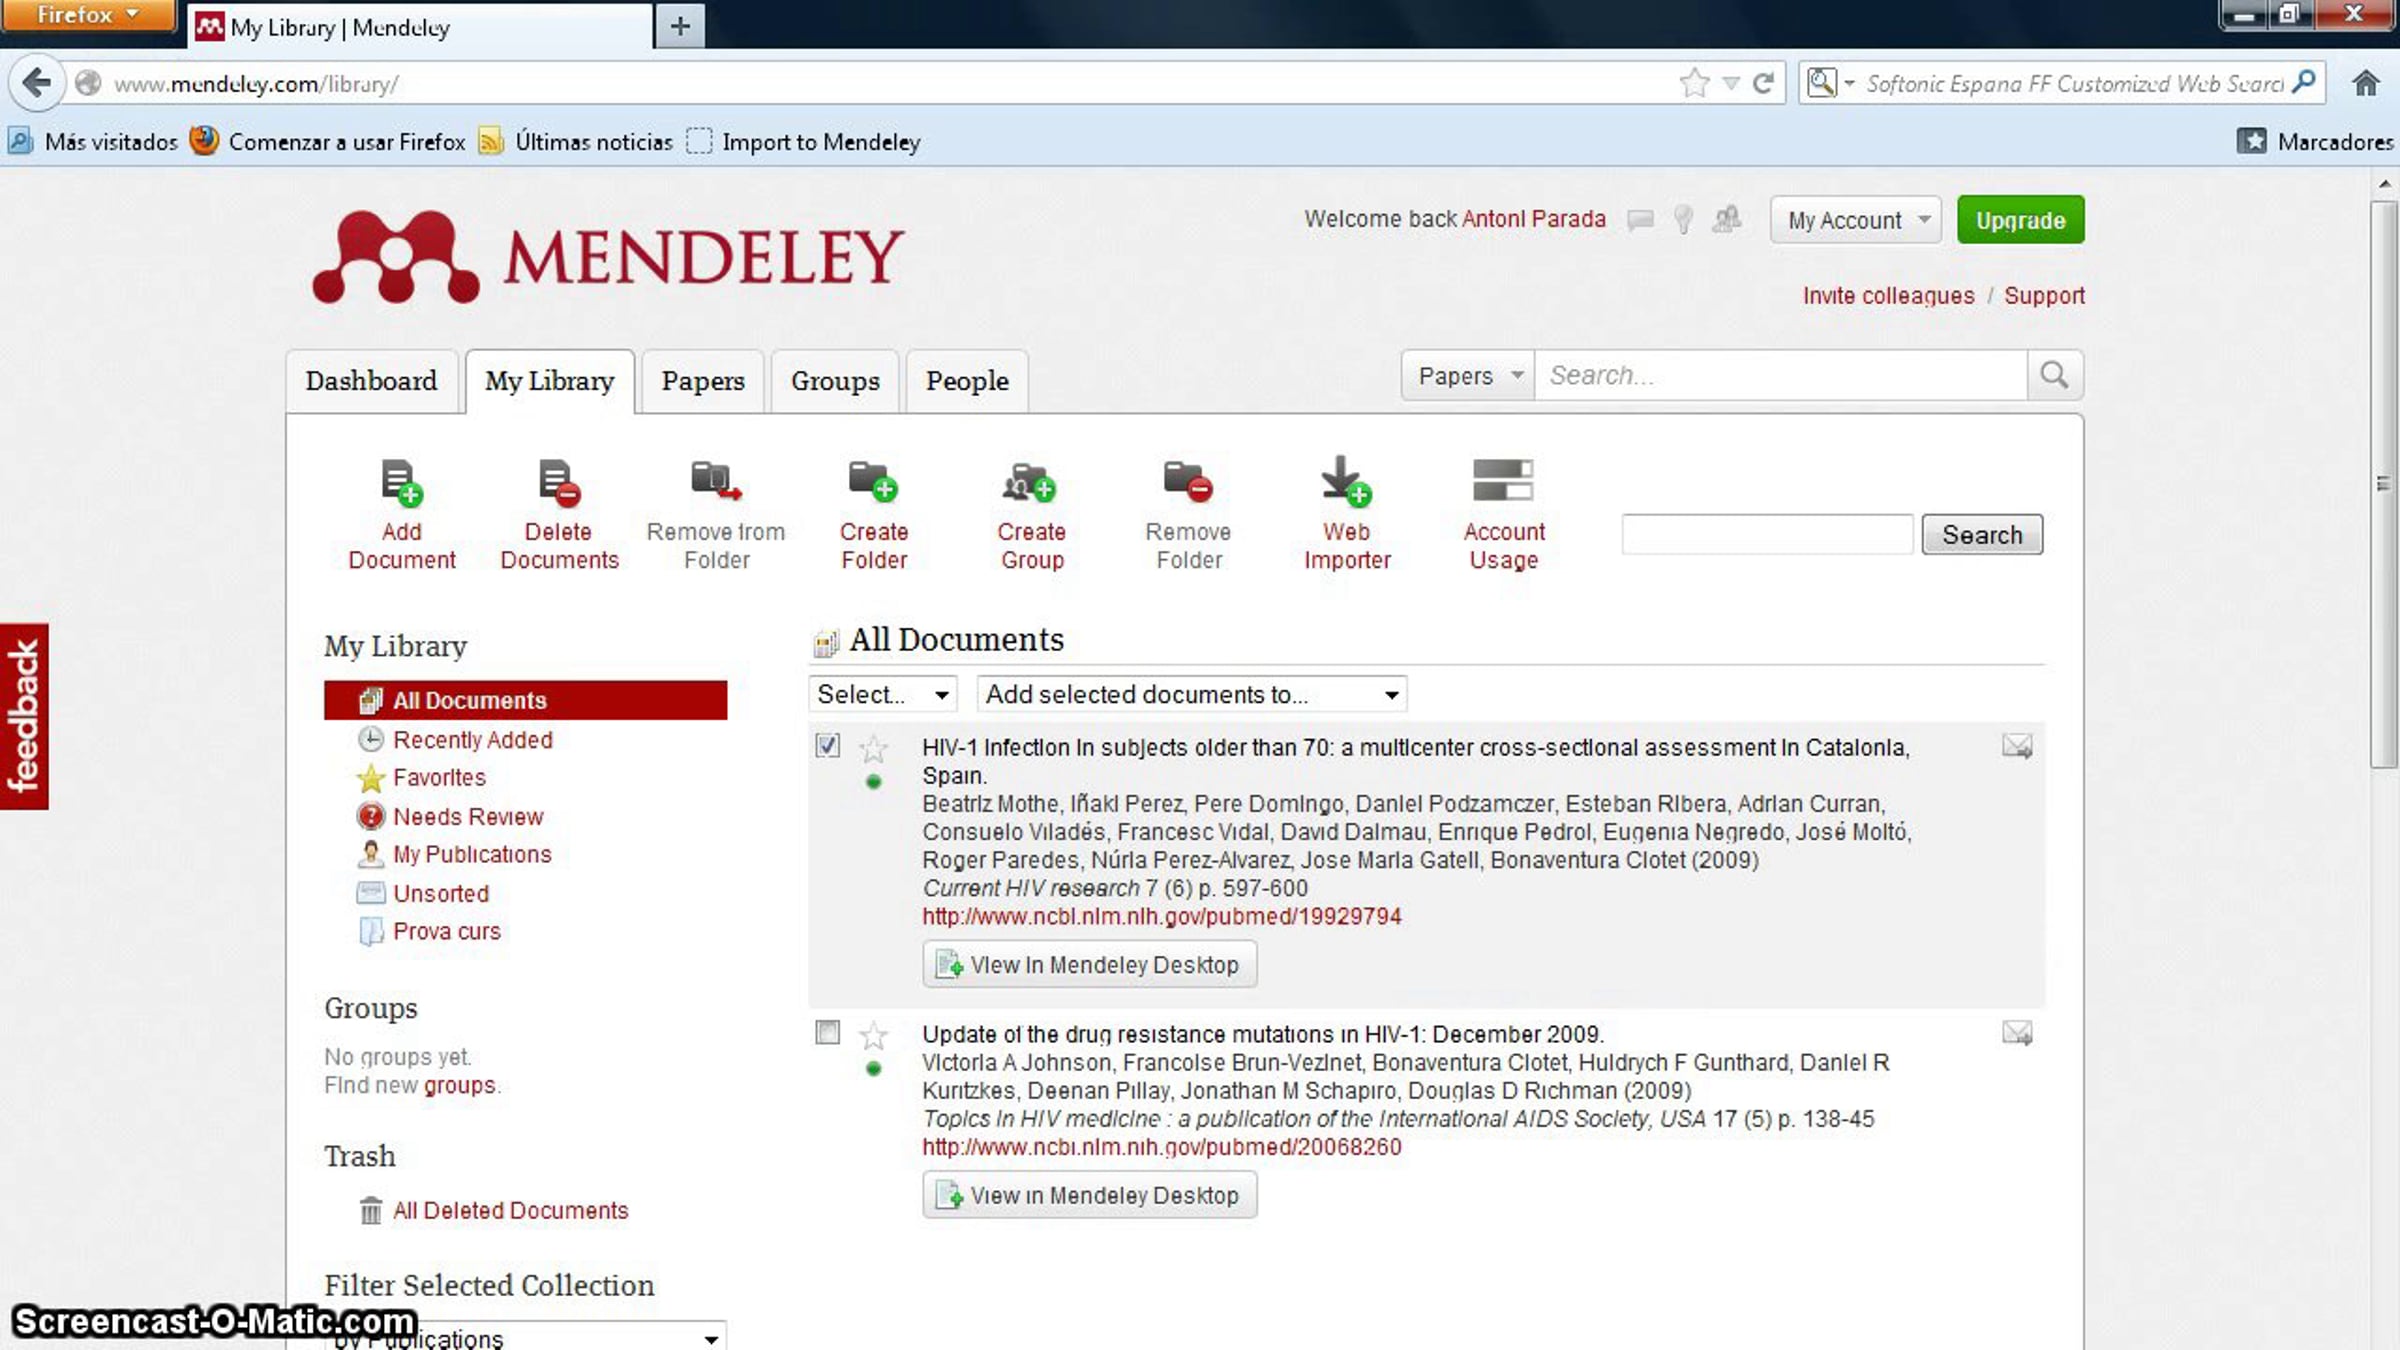
Task: Uncheck the HIV-1 infection paper checkbox
Action: pos(828,746)
